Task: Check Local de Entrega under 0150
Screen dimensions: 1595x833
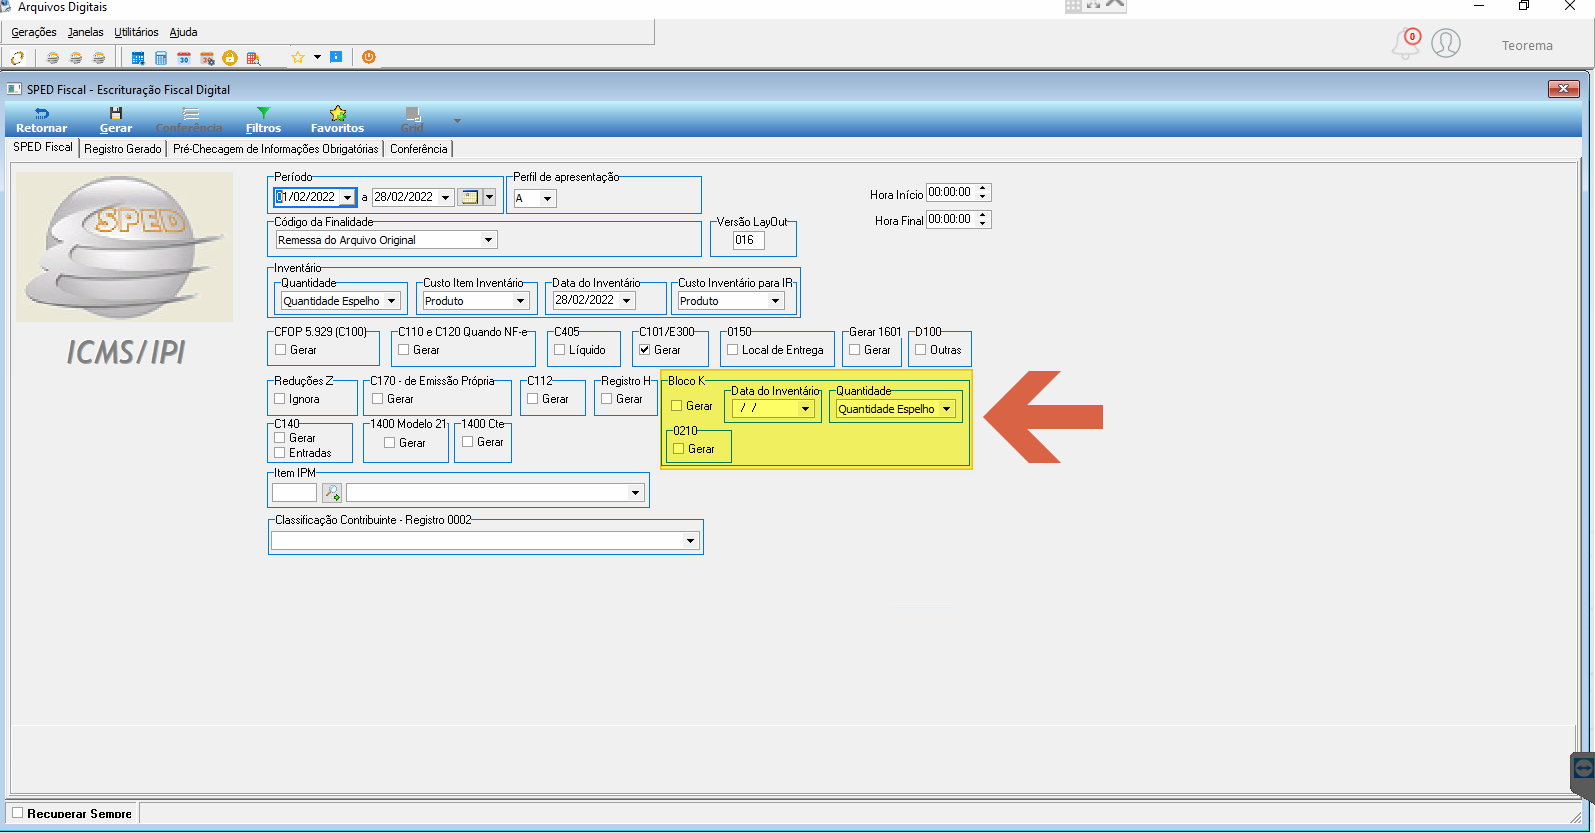Action: click(733, 350)
